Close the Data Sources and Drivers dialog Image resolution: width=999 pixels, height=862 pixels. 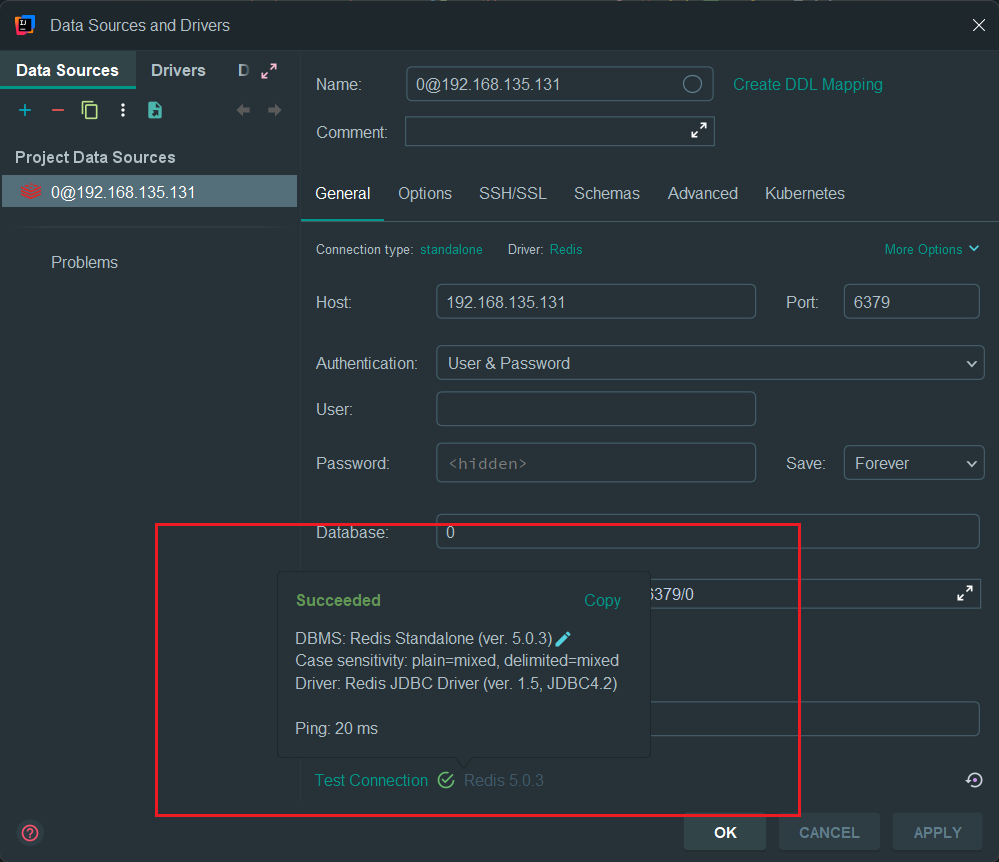[x=979, y=25]
